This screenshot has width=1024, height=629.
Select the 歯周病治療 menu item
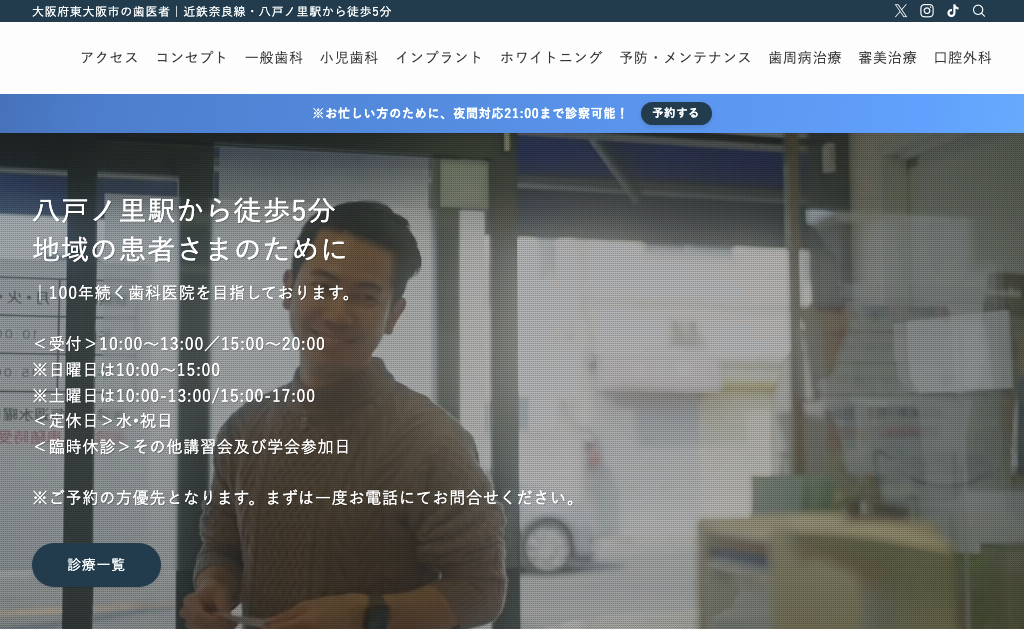[x=805, y=58]
